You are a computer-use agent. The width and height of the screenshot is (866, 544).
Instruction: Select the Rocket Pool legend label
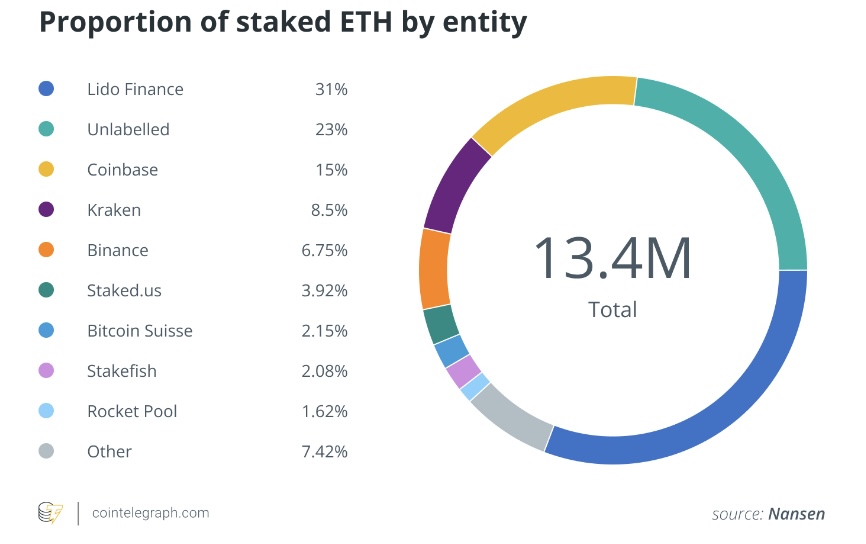132,411
